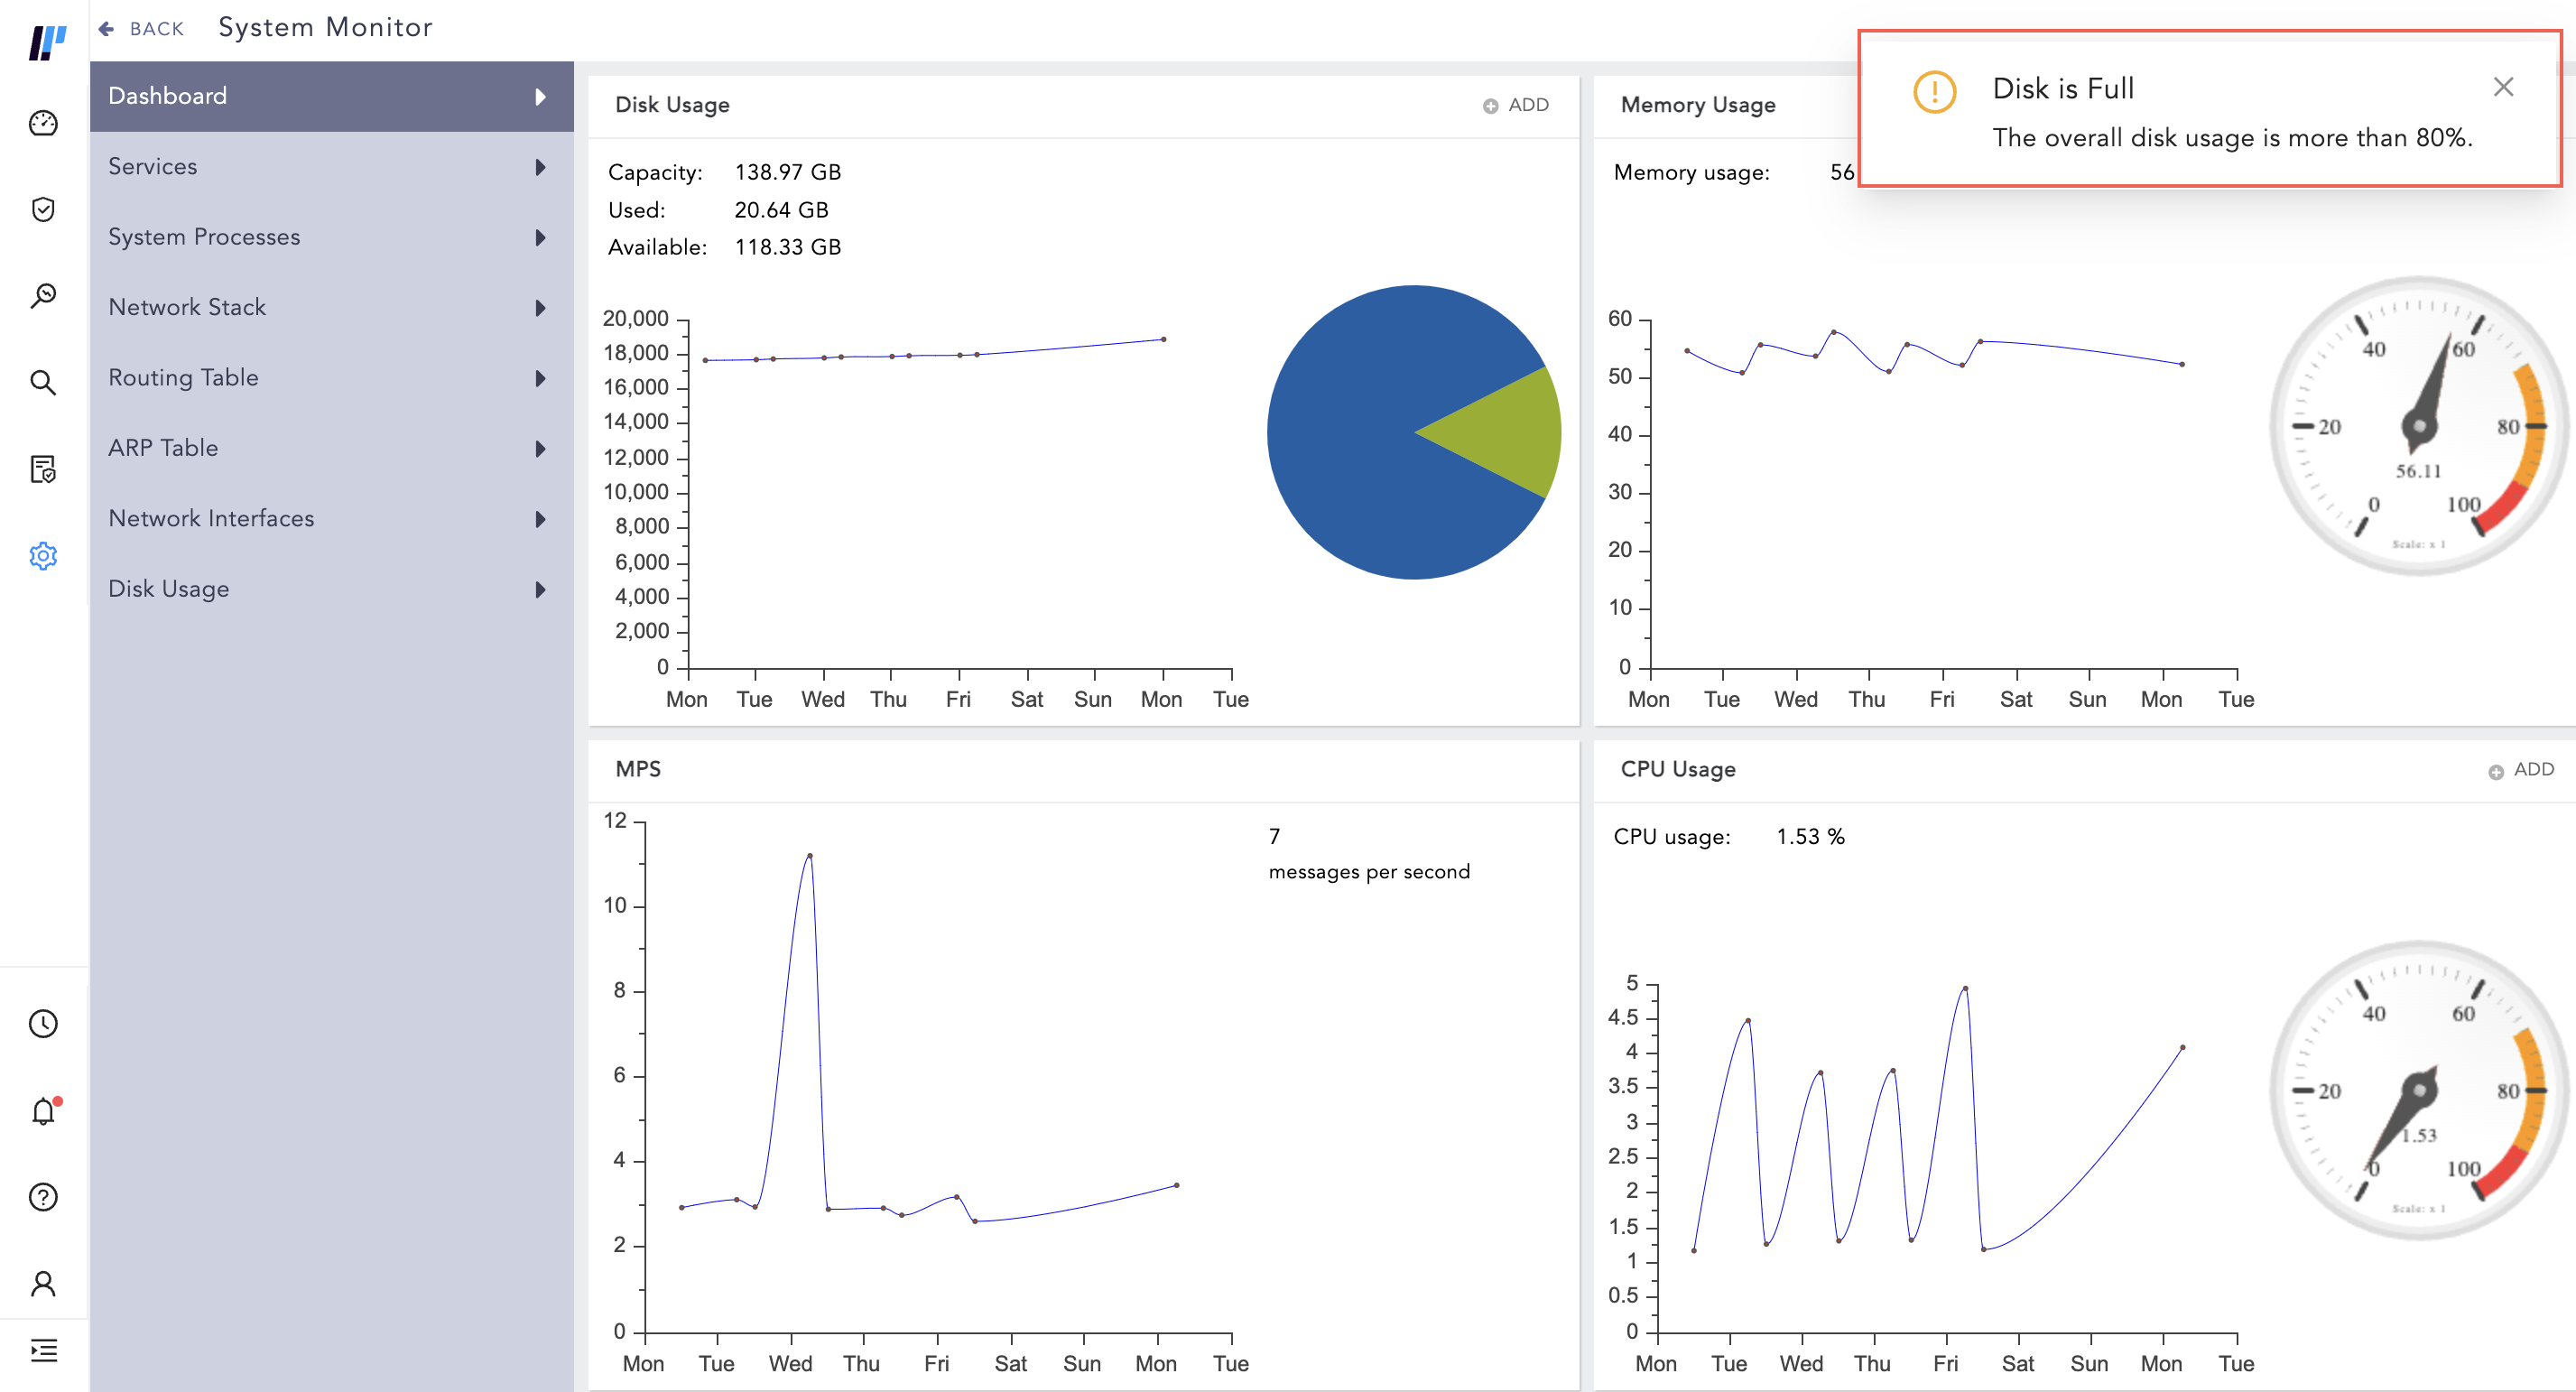Expand the Network Stack arrow
2576x1392 pixels.
tap(540, 308)
